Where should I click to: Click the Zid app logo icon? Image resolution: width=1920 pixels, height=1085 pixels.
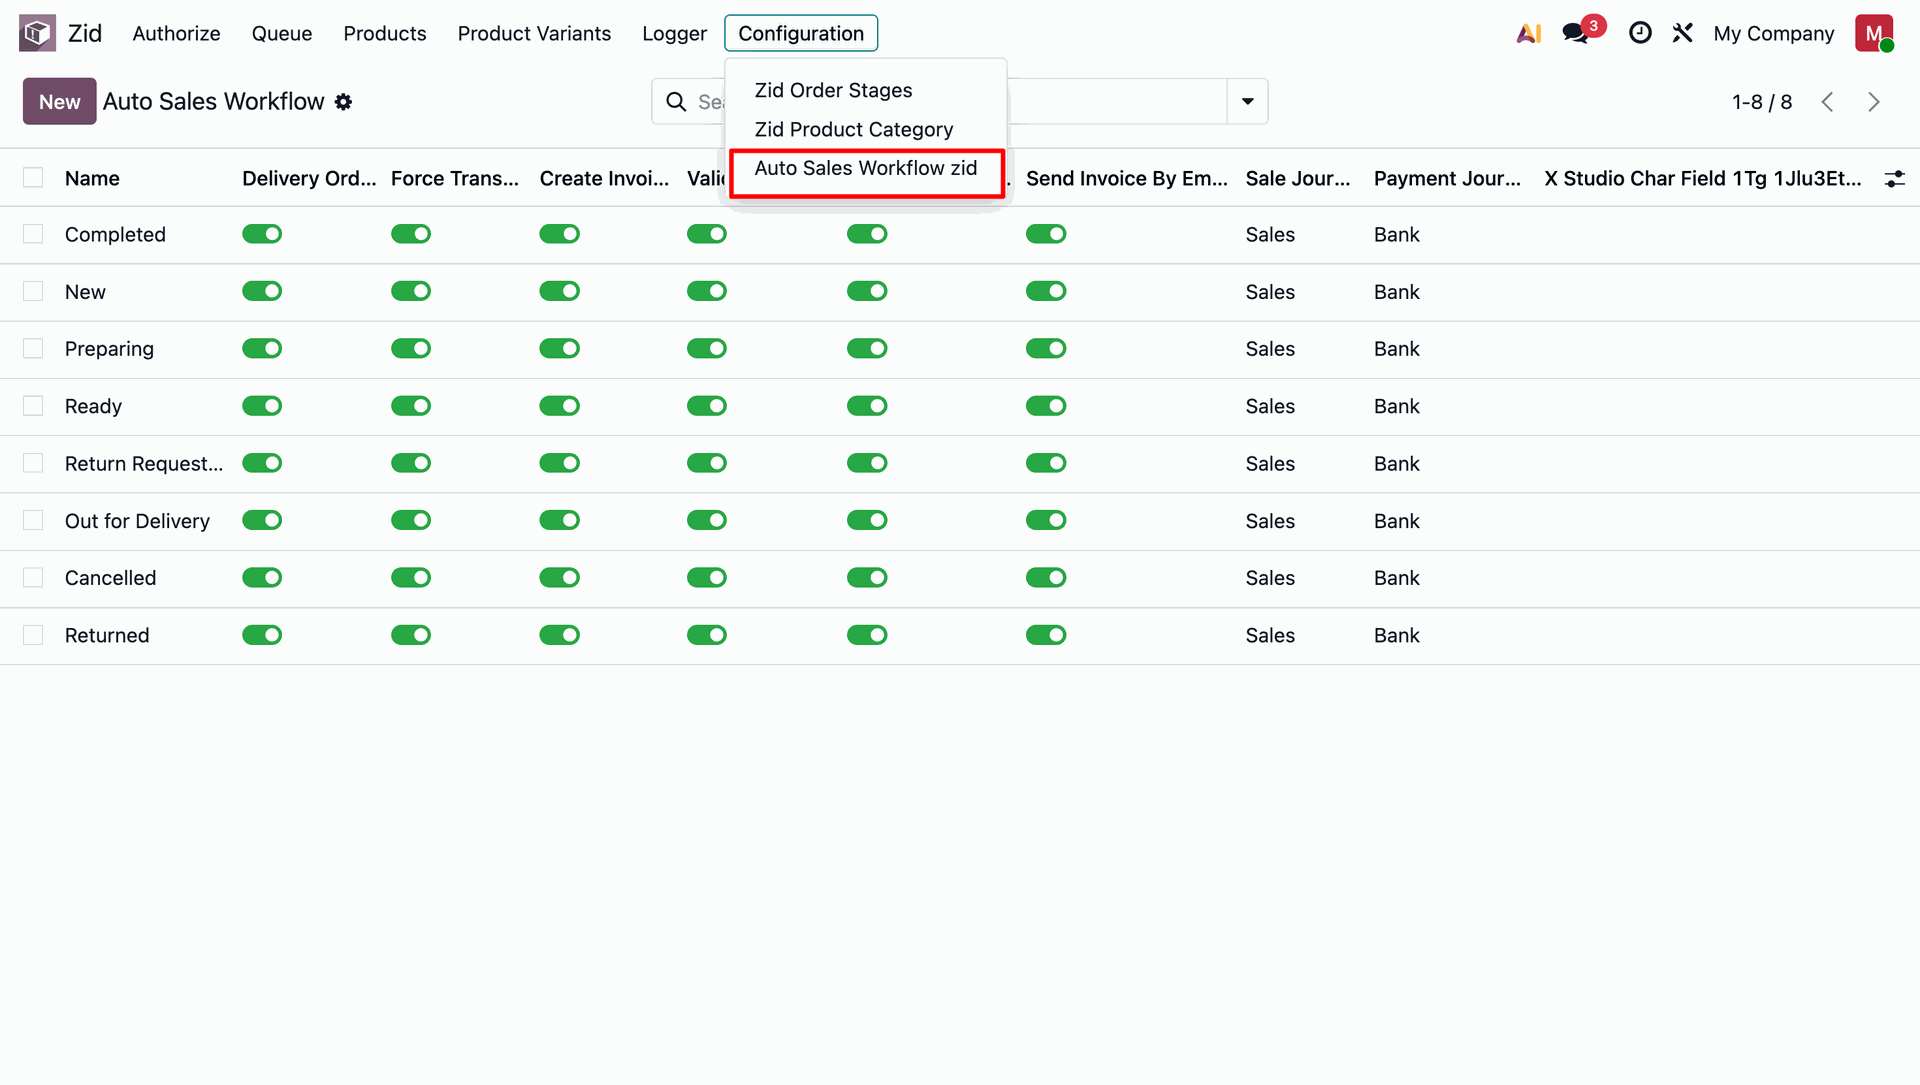37,33
